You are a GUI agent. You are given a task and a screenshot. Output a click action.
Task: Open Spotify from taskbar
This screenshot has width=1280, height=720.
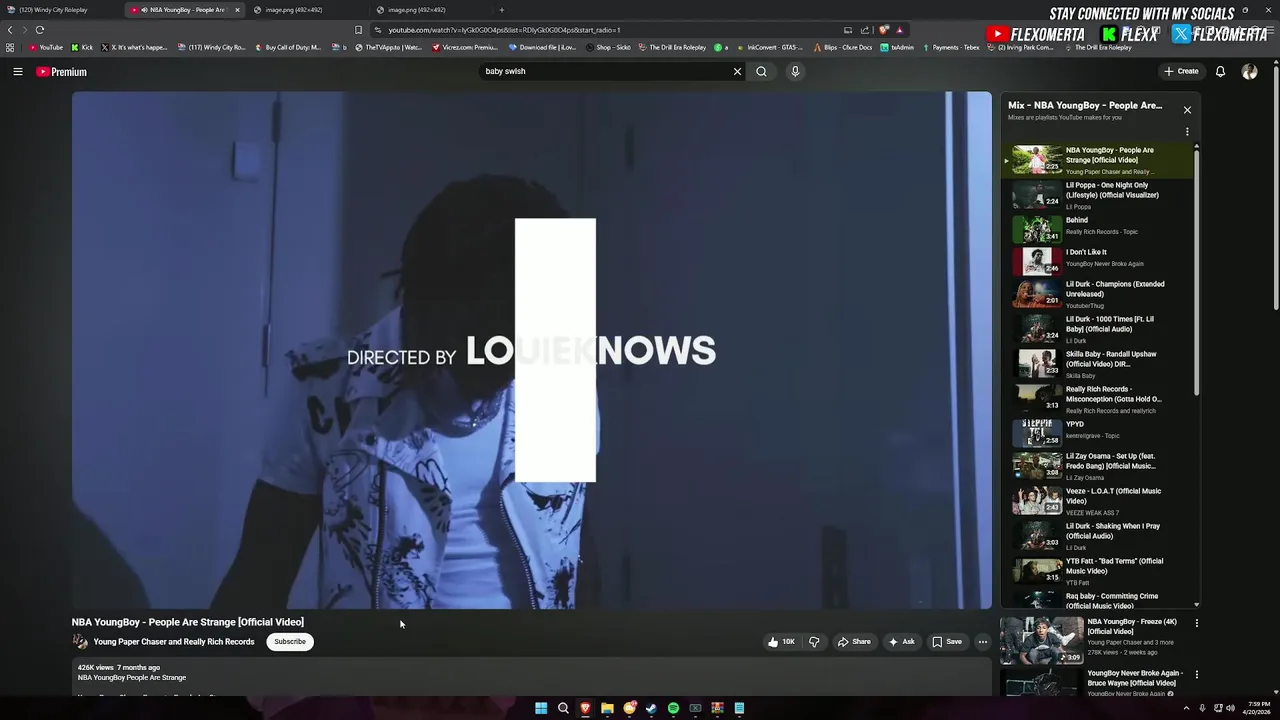673,708
